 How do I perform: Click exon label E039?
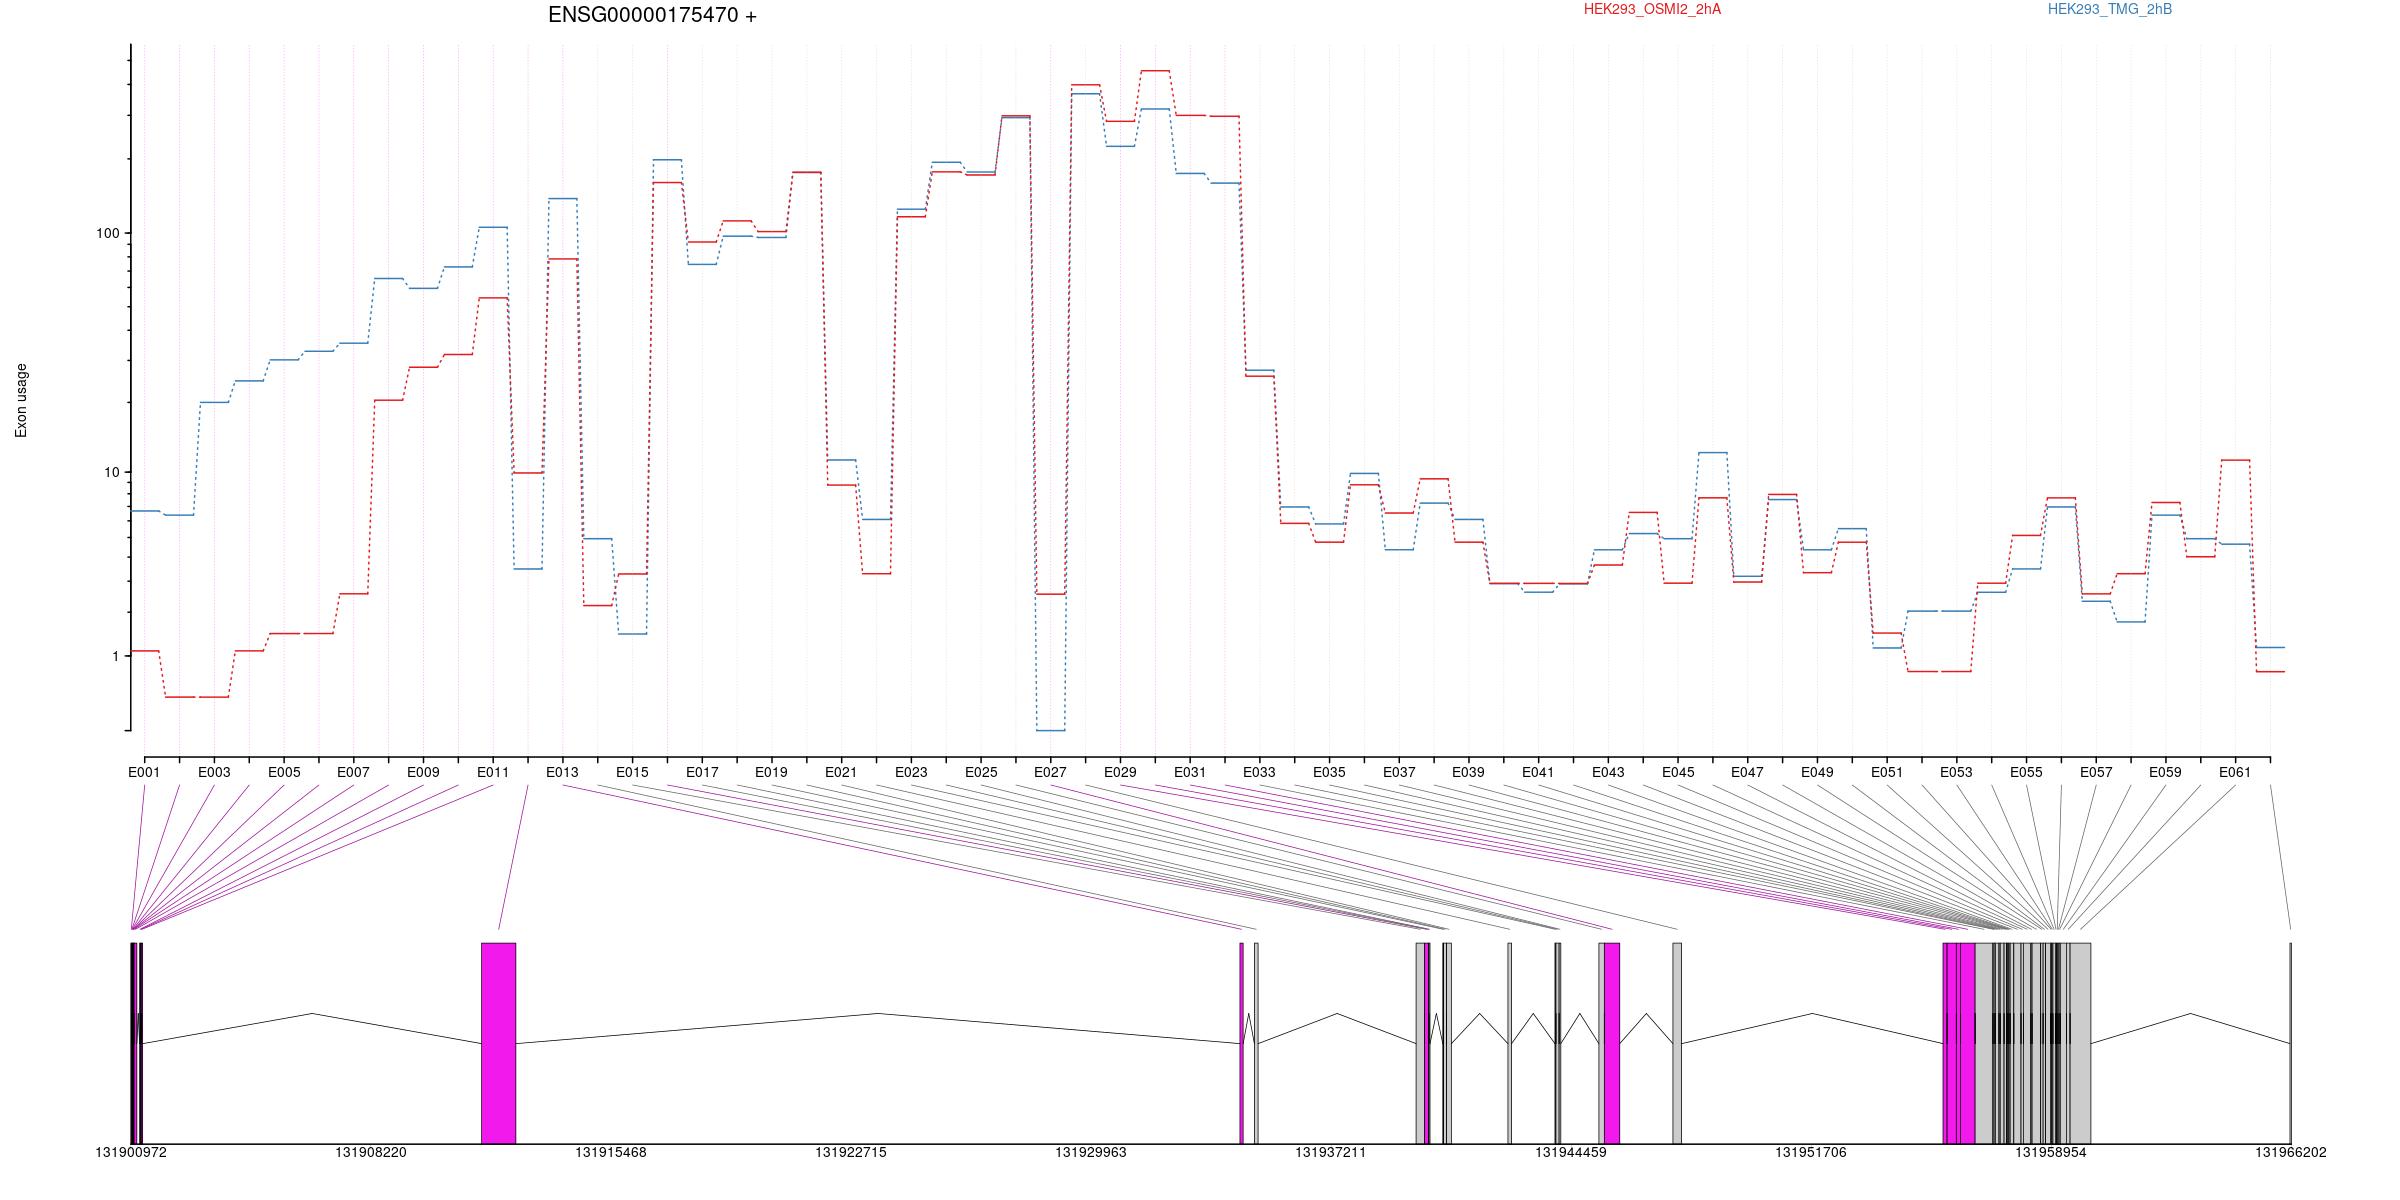(1468, 772)
